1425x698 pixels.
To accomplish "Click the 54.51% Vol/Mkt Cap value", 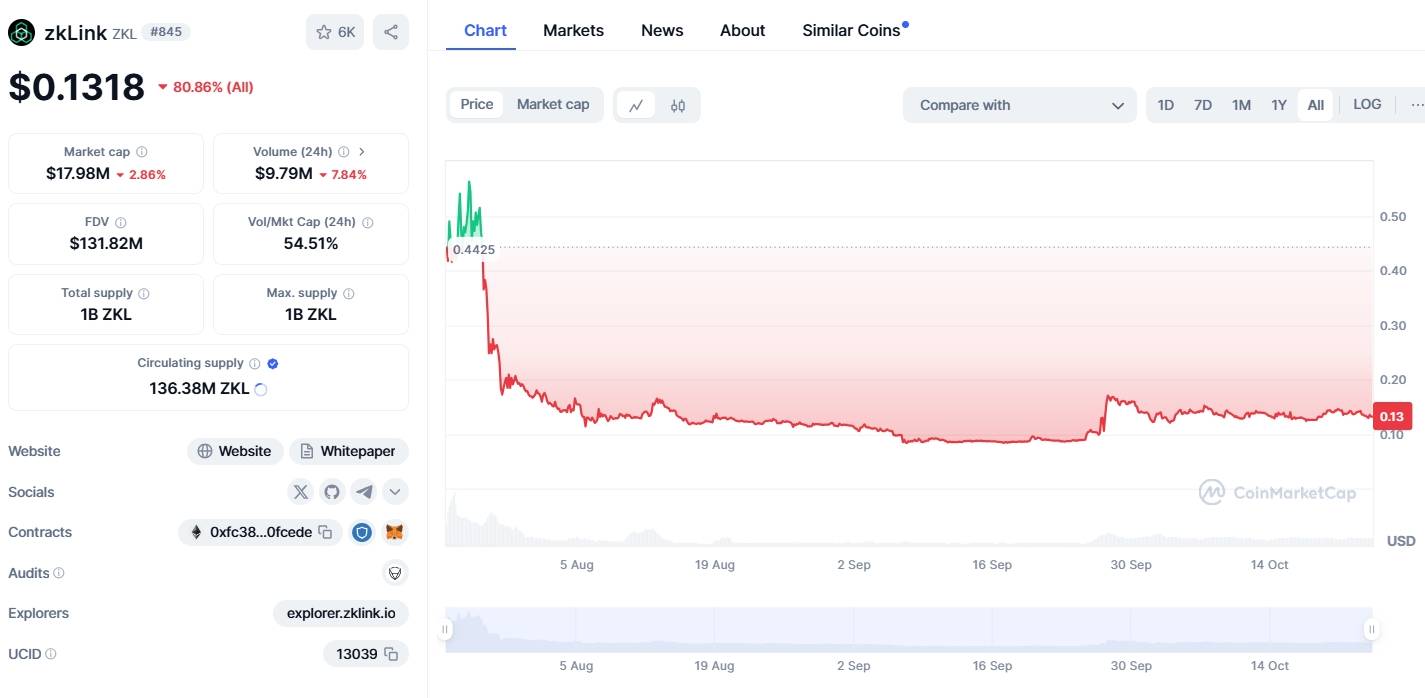I will pyautogui.click(x=311, y=243).
